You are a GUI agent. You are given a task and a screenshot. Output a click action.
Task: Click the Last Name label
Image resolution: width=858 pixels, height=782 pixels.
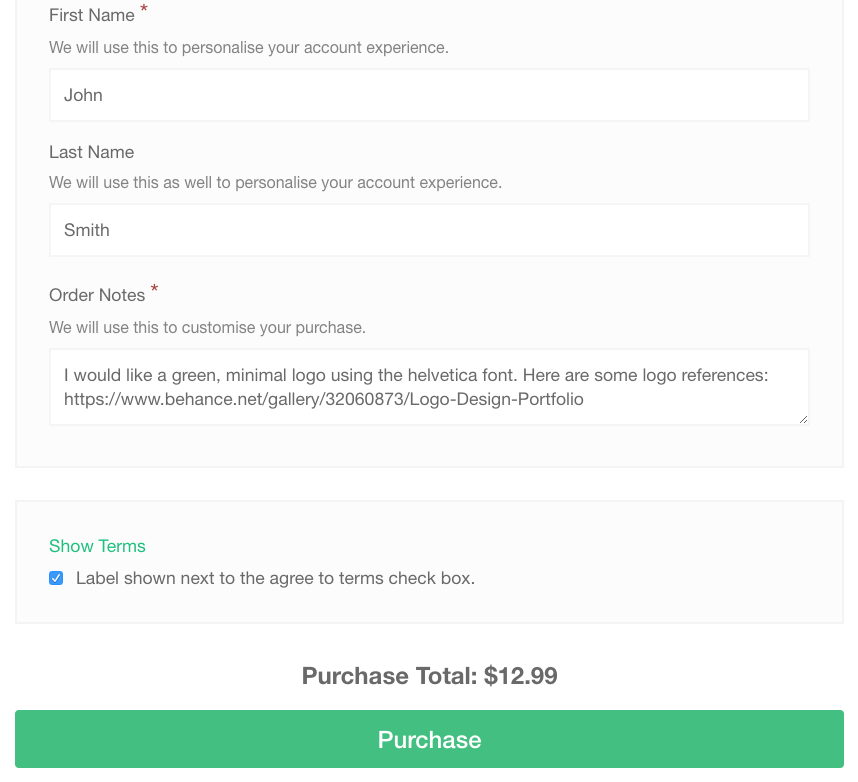point(91,152)
